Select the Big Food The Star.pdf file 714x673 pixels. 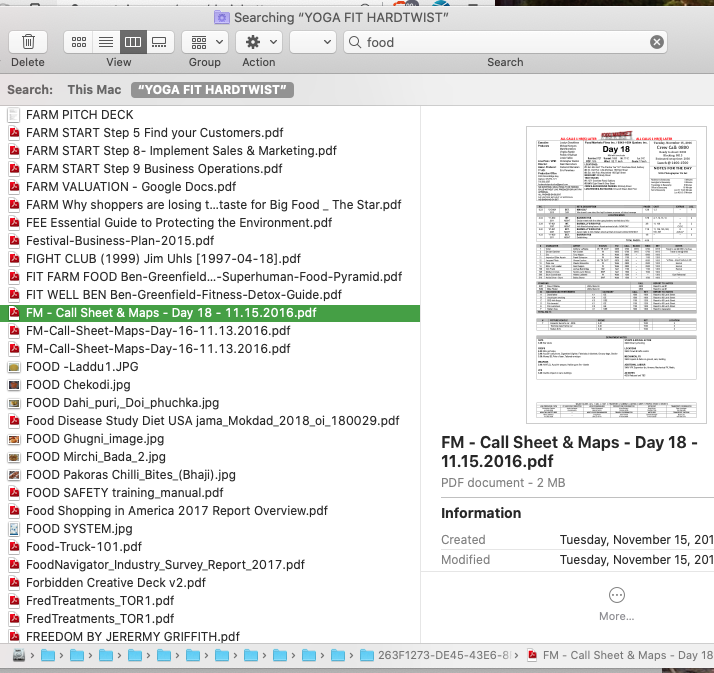pyautogui.click(x=214, y=204)
